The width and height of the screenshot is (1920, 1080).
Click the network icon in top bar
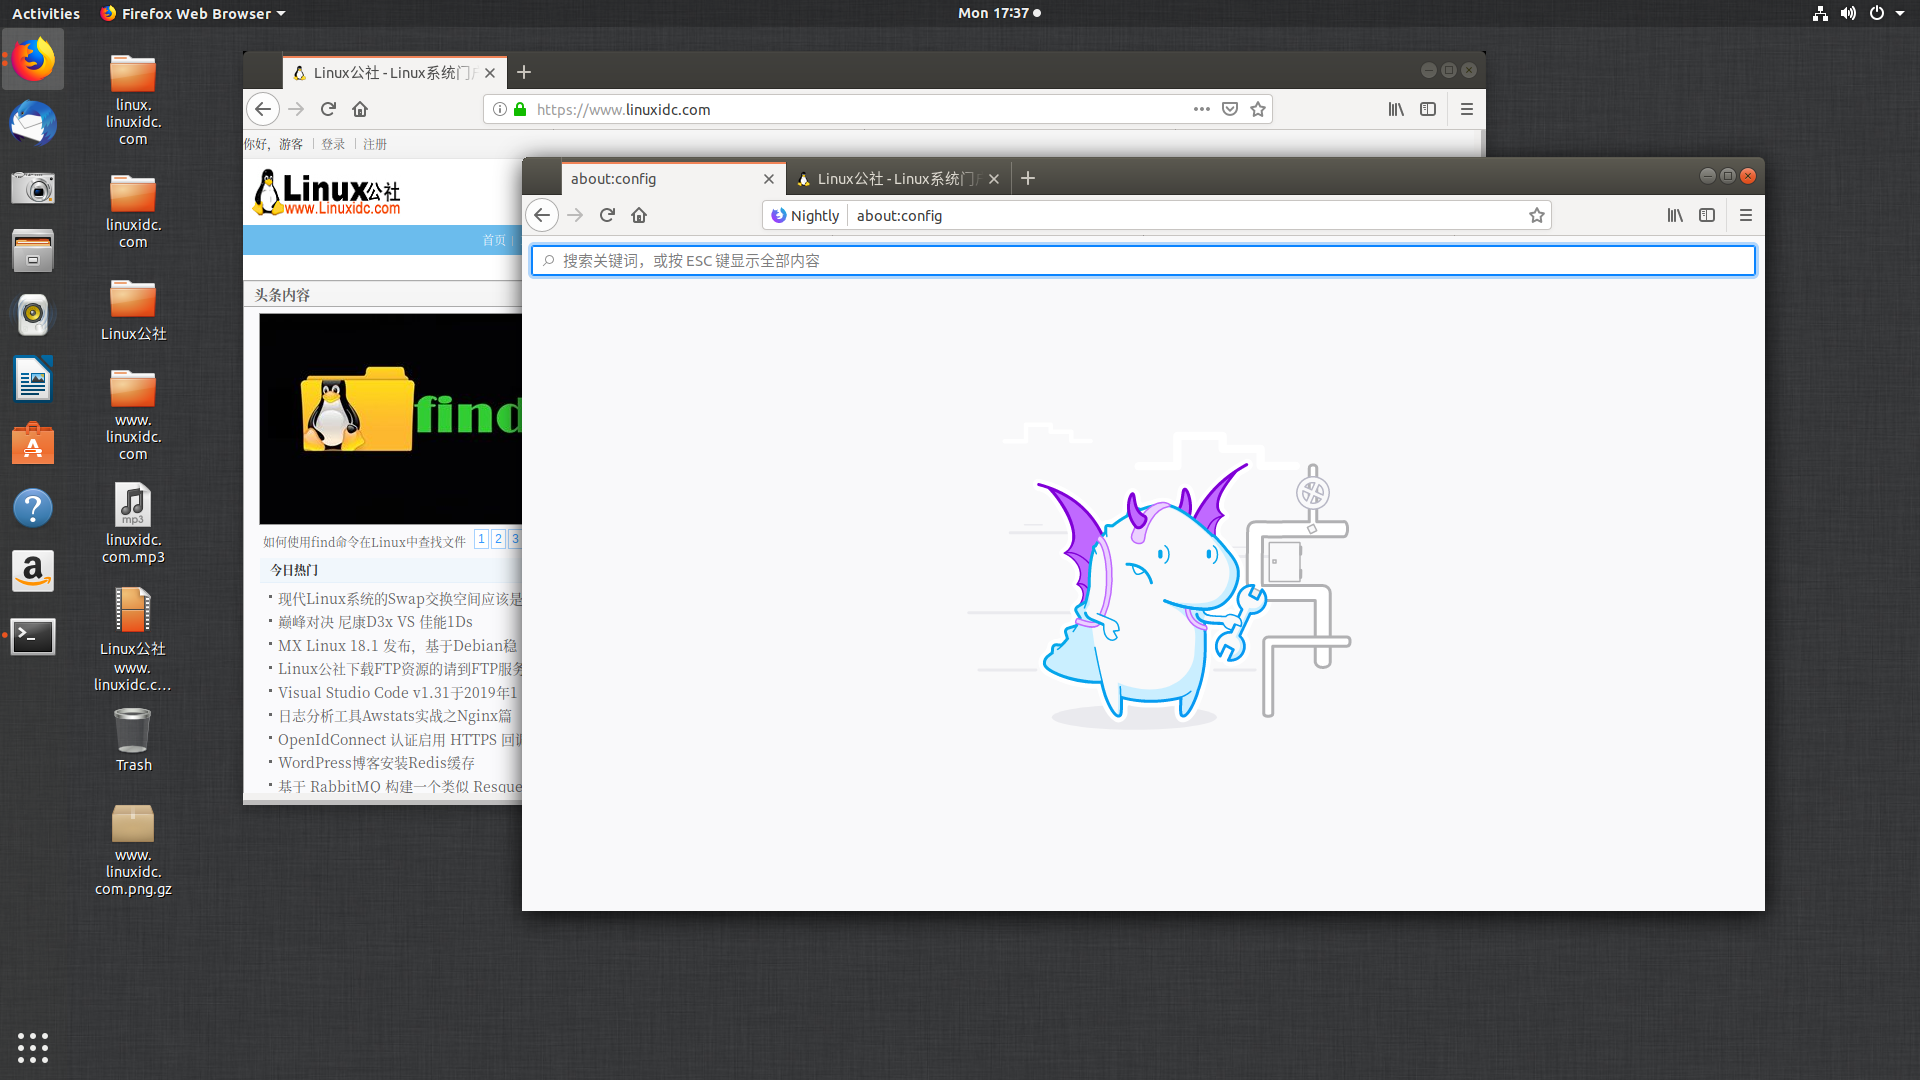[1820, 13]
